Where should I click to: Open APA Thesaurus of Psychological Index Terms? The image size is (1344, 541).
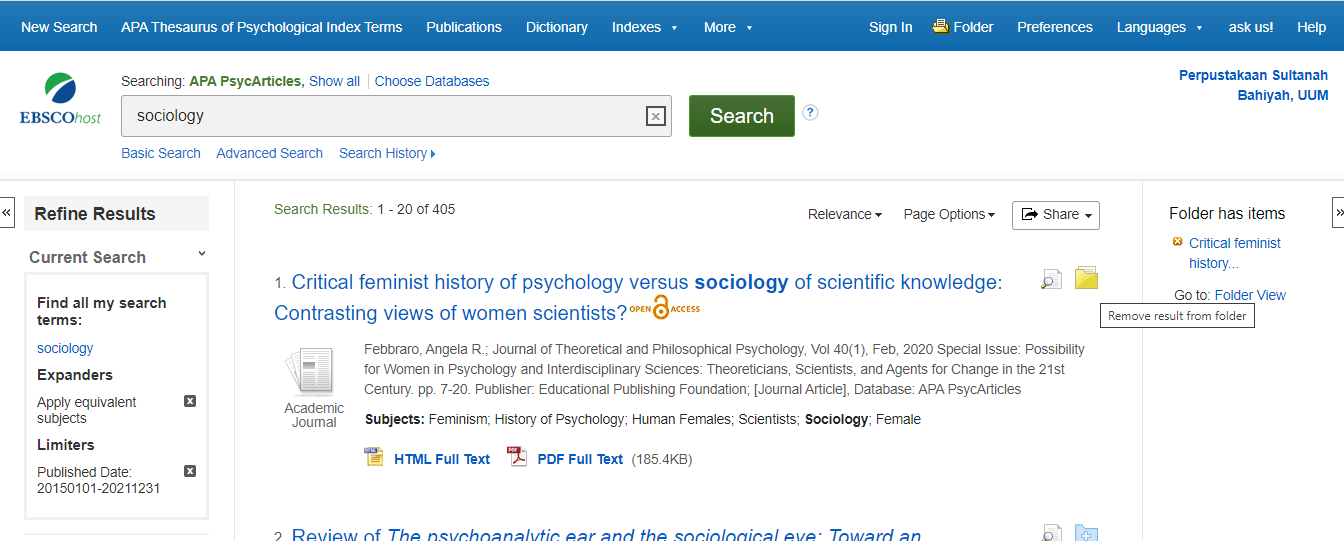pyautogui.click(x=262, y=27)
